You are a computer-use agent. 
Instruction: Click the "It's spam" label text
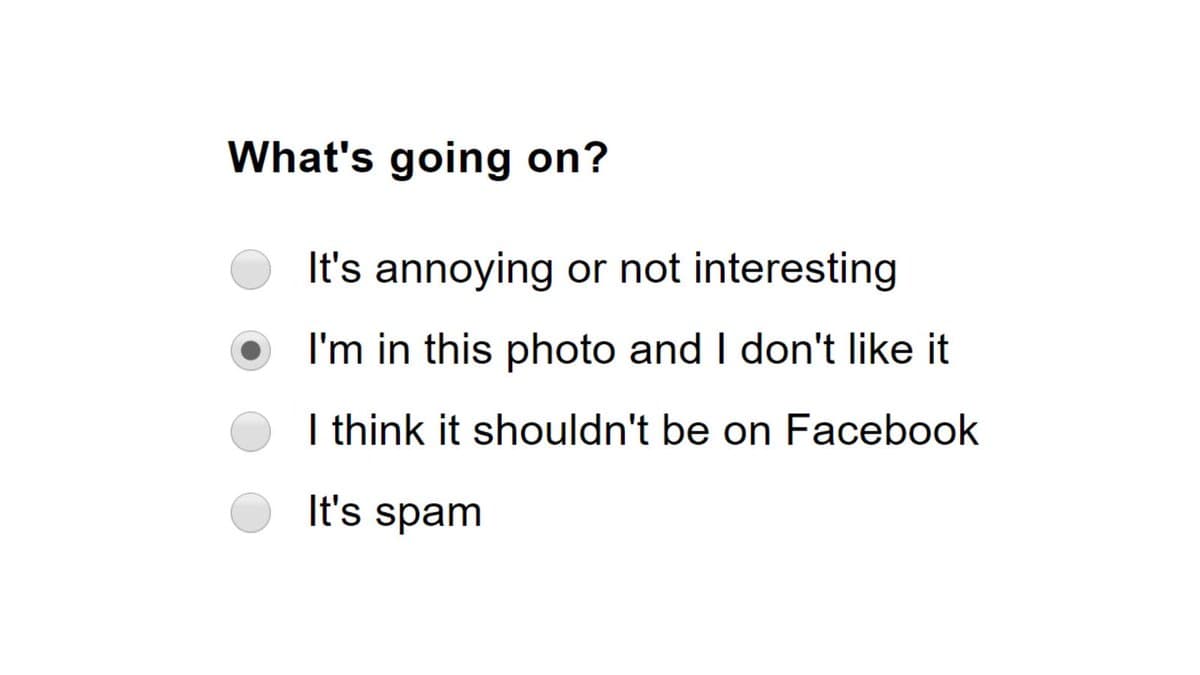(x=393, y=511)
